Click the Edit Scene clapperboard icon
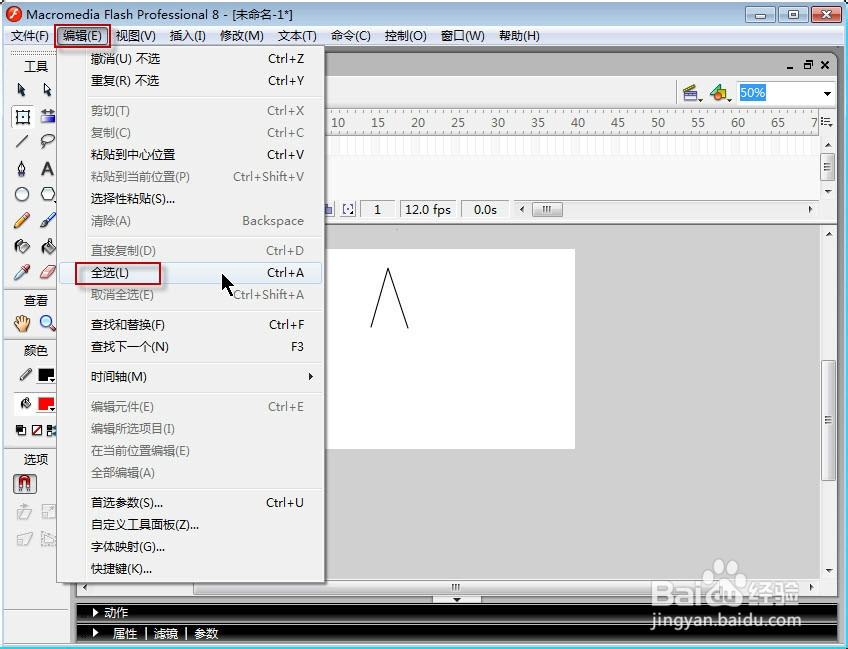 [x=692, y=93]
